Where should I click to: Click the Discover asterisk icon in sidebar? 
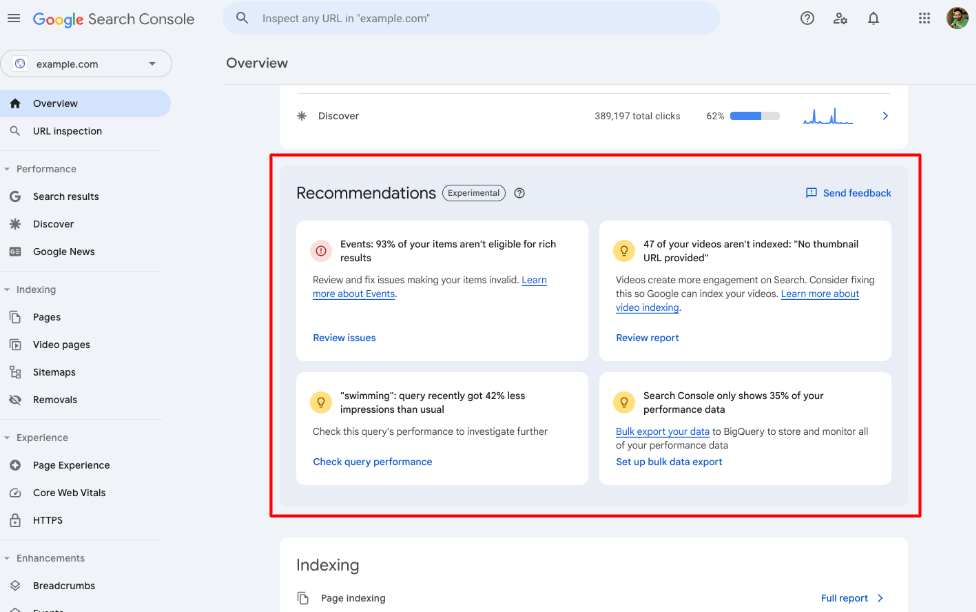pos(16,224)
